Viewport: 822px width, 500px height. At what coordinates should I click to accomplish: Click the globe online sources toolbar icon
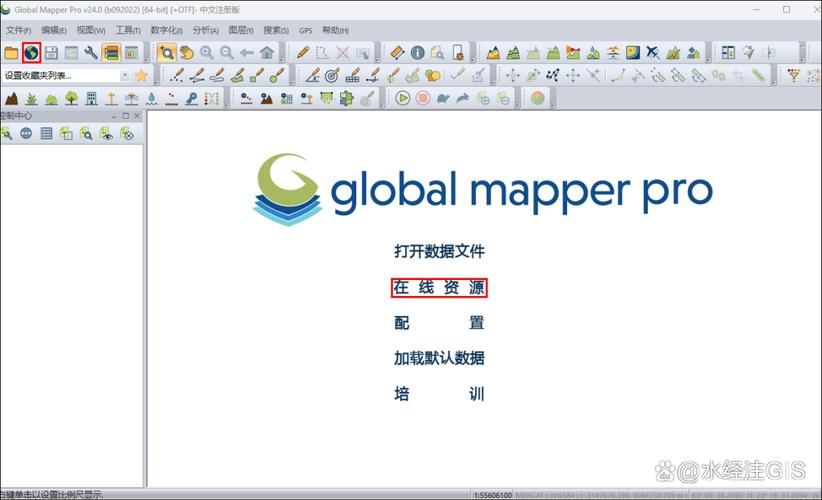click(31, 52)
